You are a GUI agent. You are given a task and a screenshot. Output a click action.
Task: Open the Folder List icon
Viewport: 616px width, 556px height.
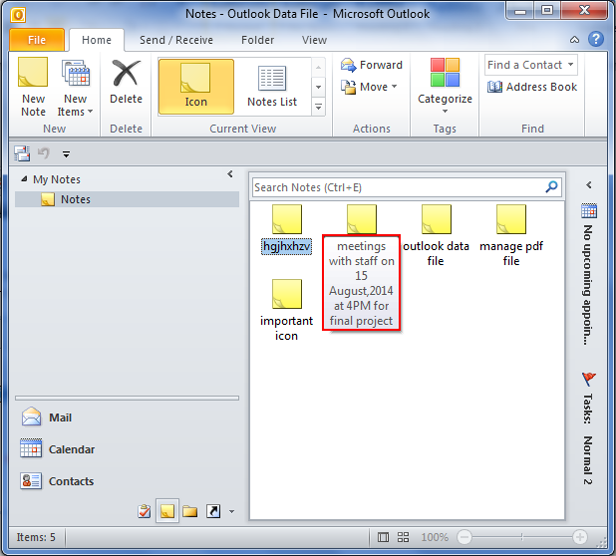[x=190, y=511]
